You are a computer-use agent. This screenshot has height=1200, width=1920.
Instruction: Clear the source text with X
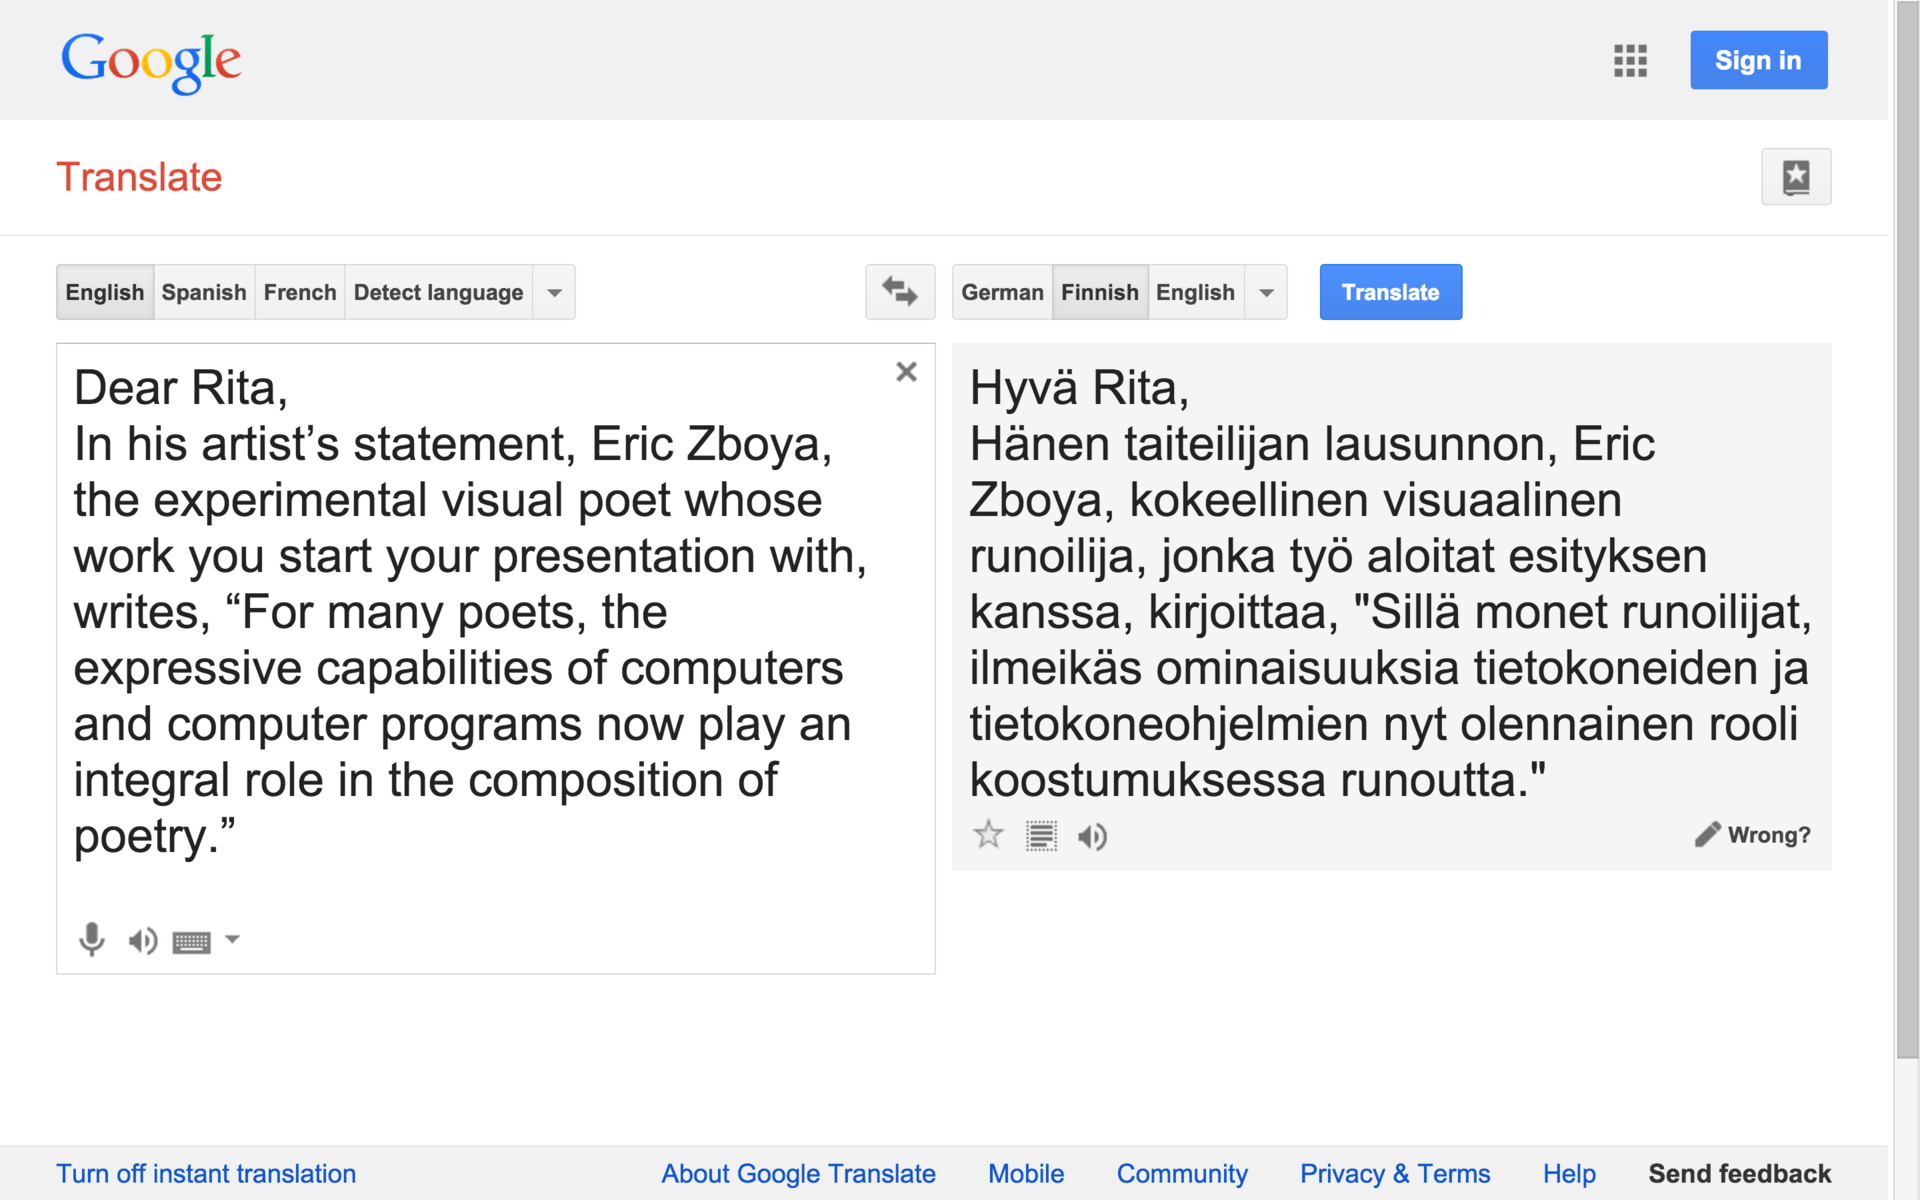point(906,372)
